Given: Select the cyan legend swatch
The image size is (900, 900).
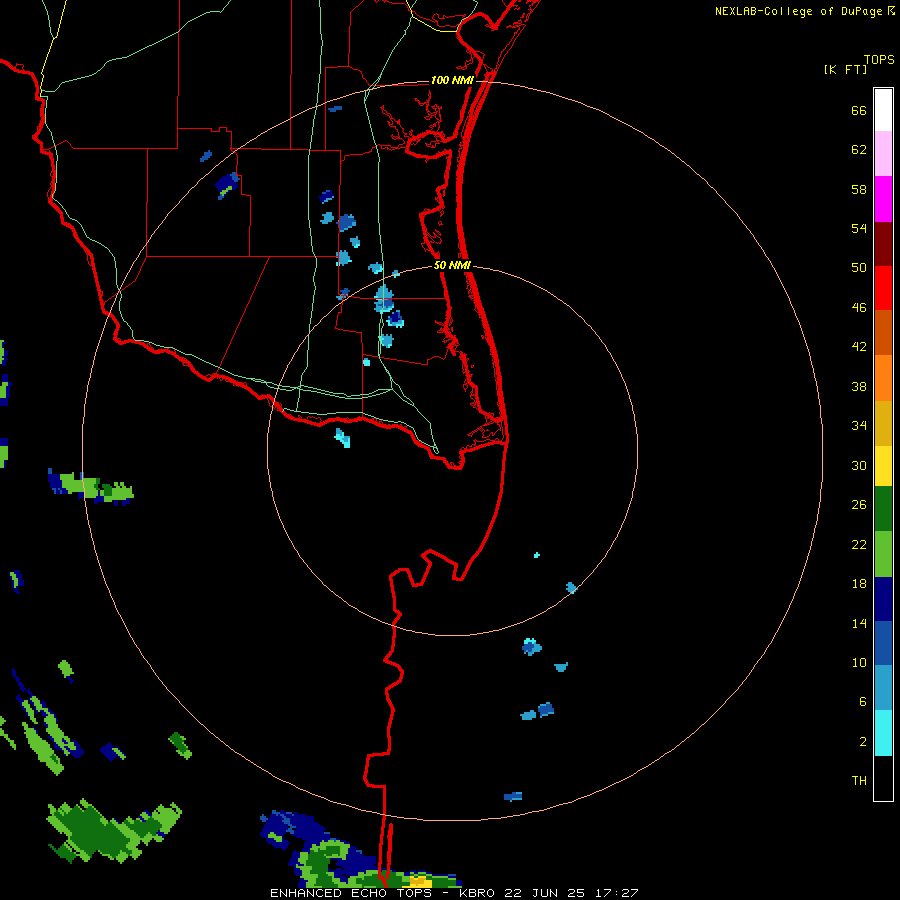Looking at the screenshot, I should [x=883, y=733].
